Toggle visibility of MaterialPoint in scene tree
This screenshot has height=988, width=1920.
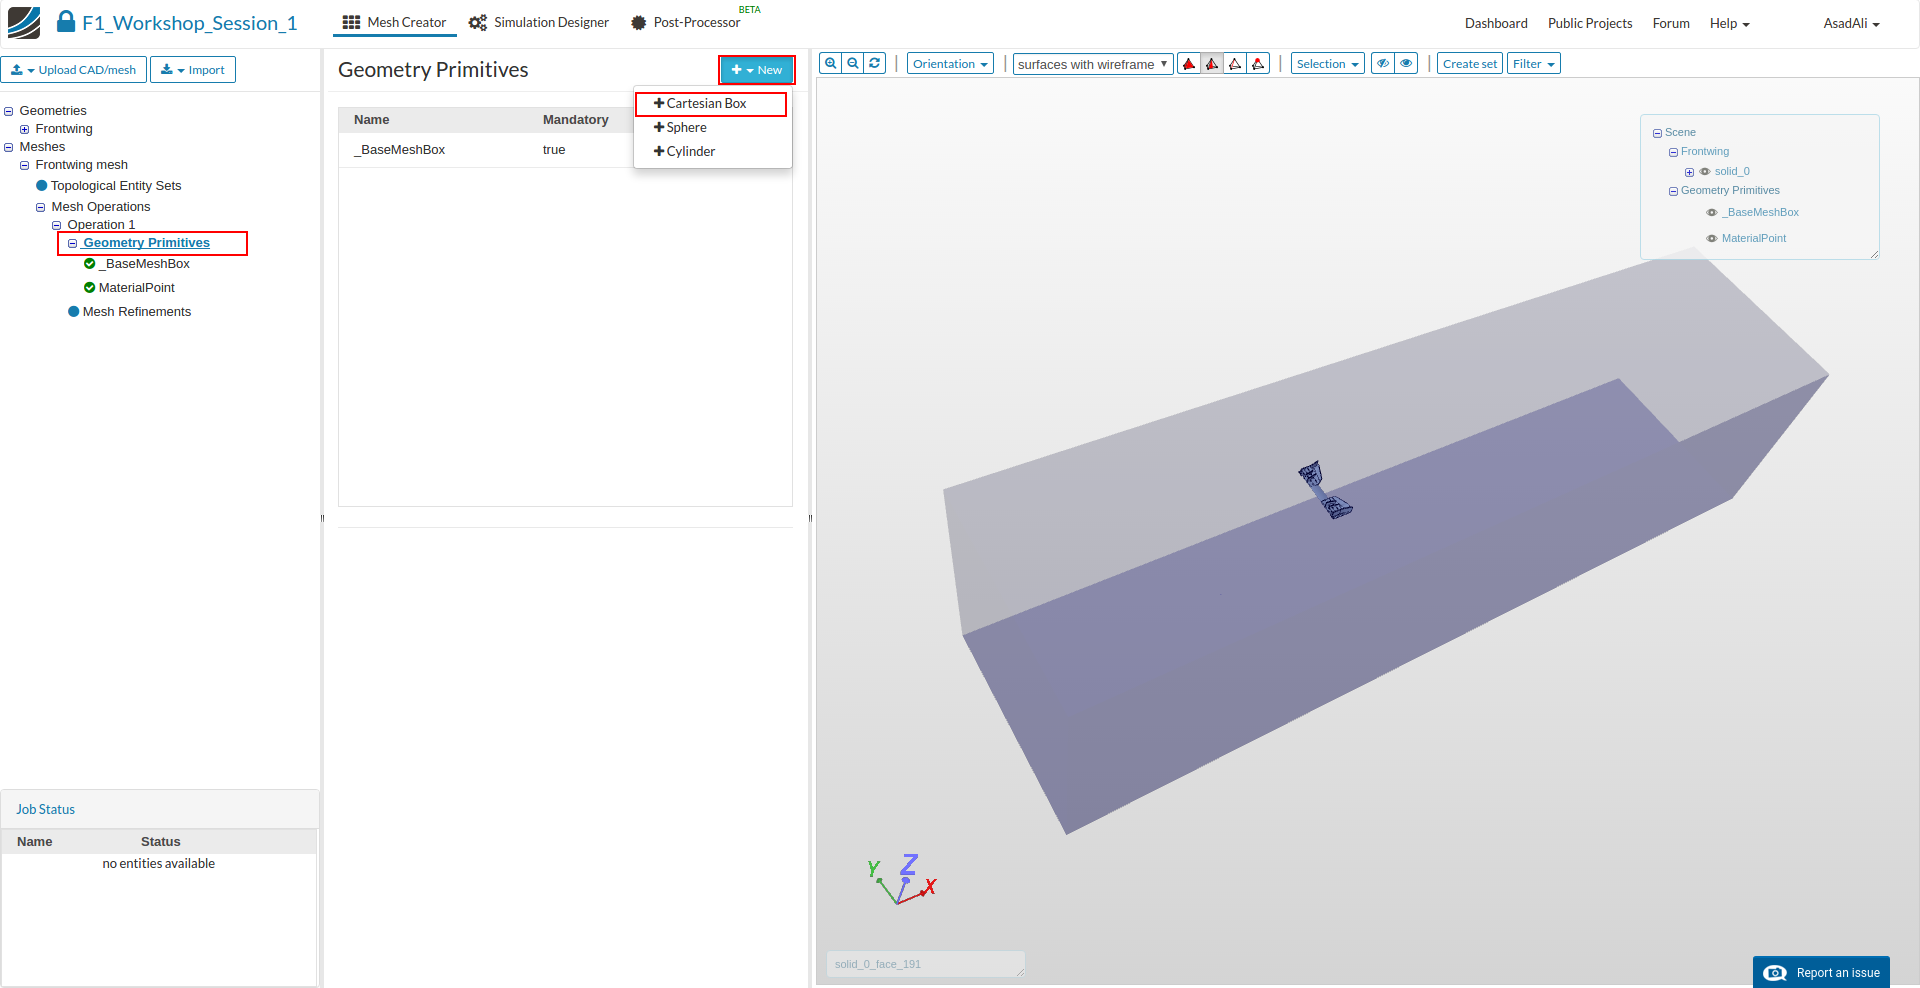coord(1712,239)
